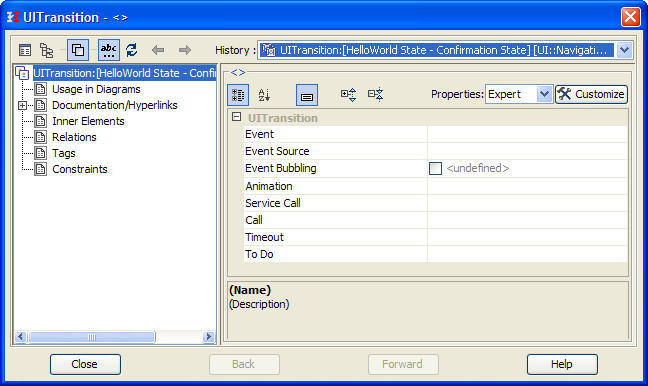This screenshot has height=386, width=648.
Task: Click the Close button
Action: (85, 365)
